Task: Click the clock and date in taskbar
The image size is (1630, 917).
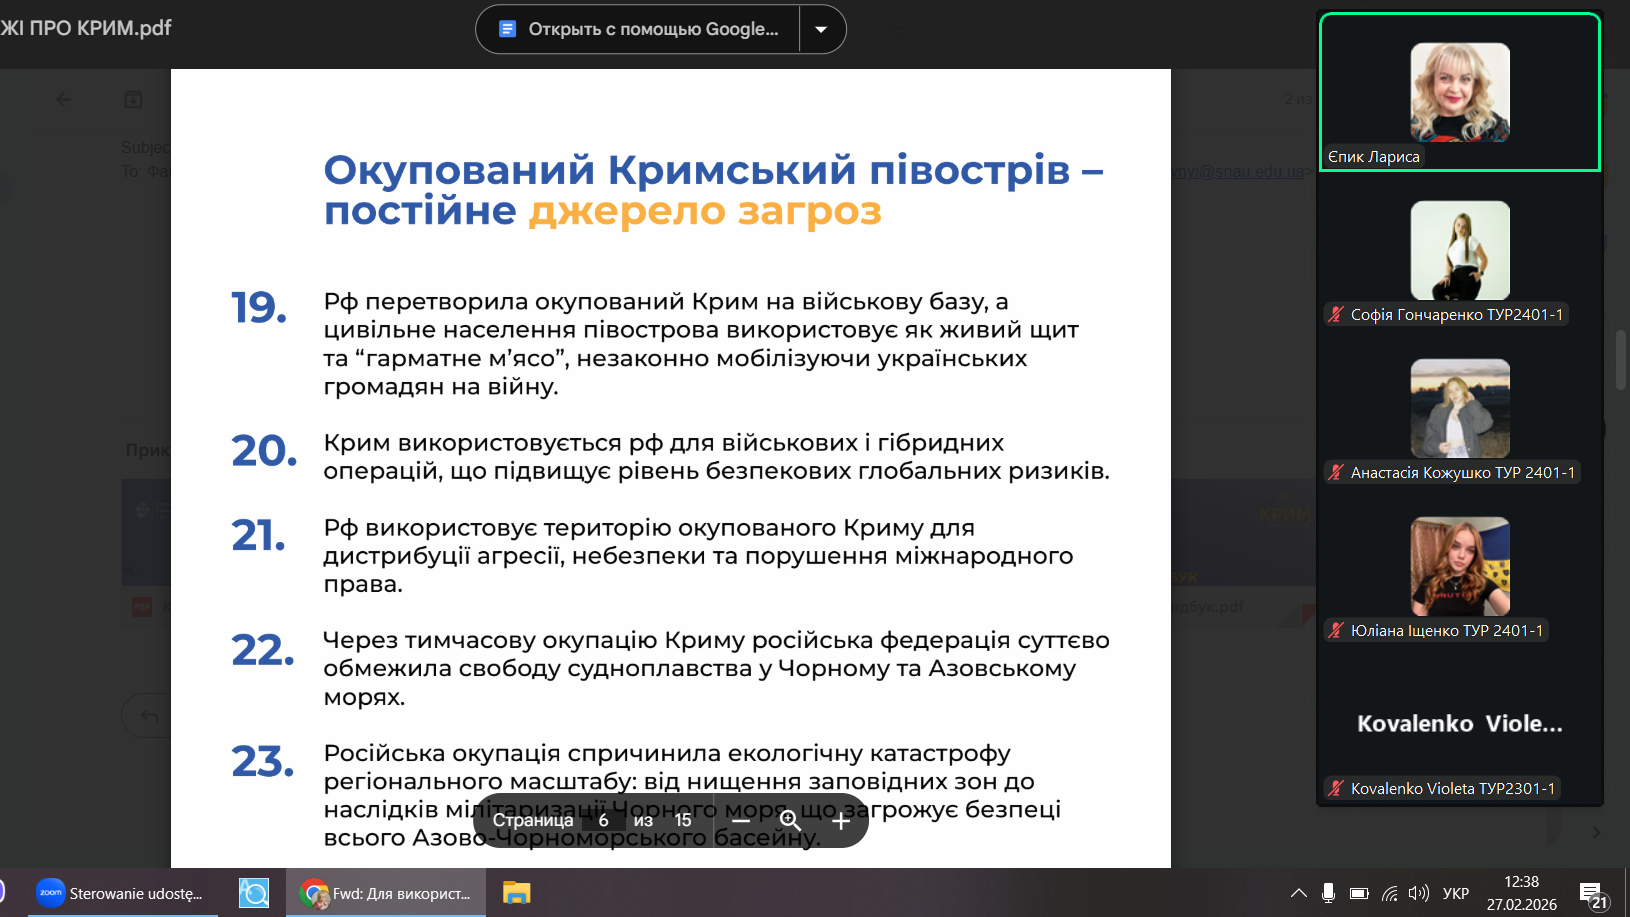Action: (x=1521, y=893)
